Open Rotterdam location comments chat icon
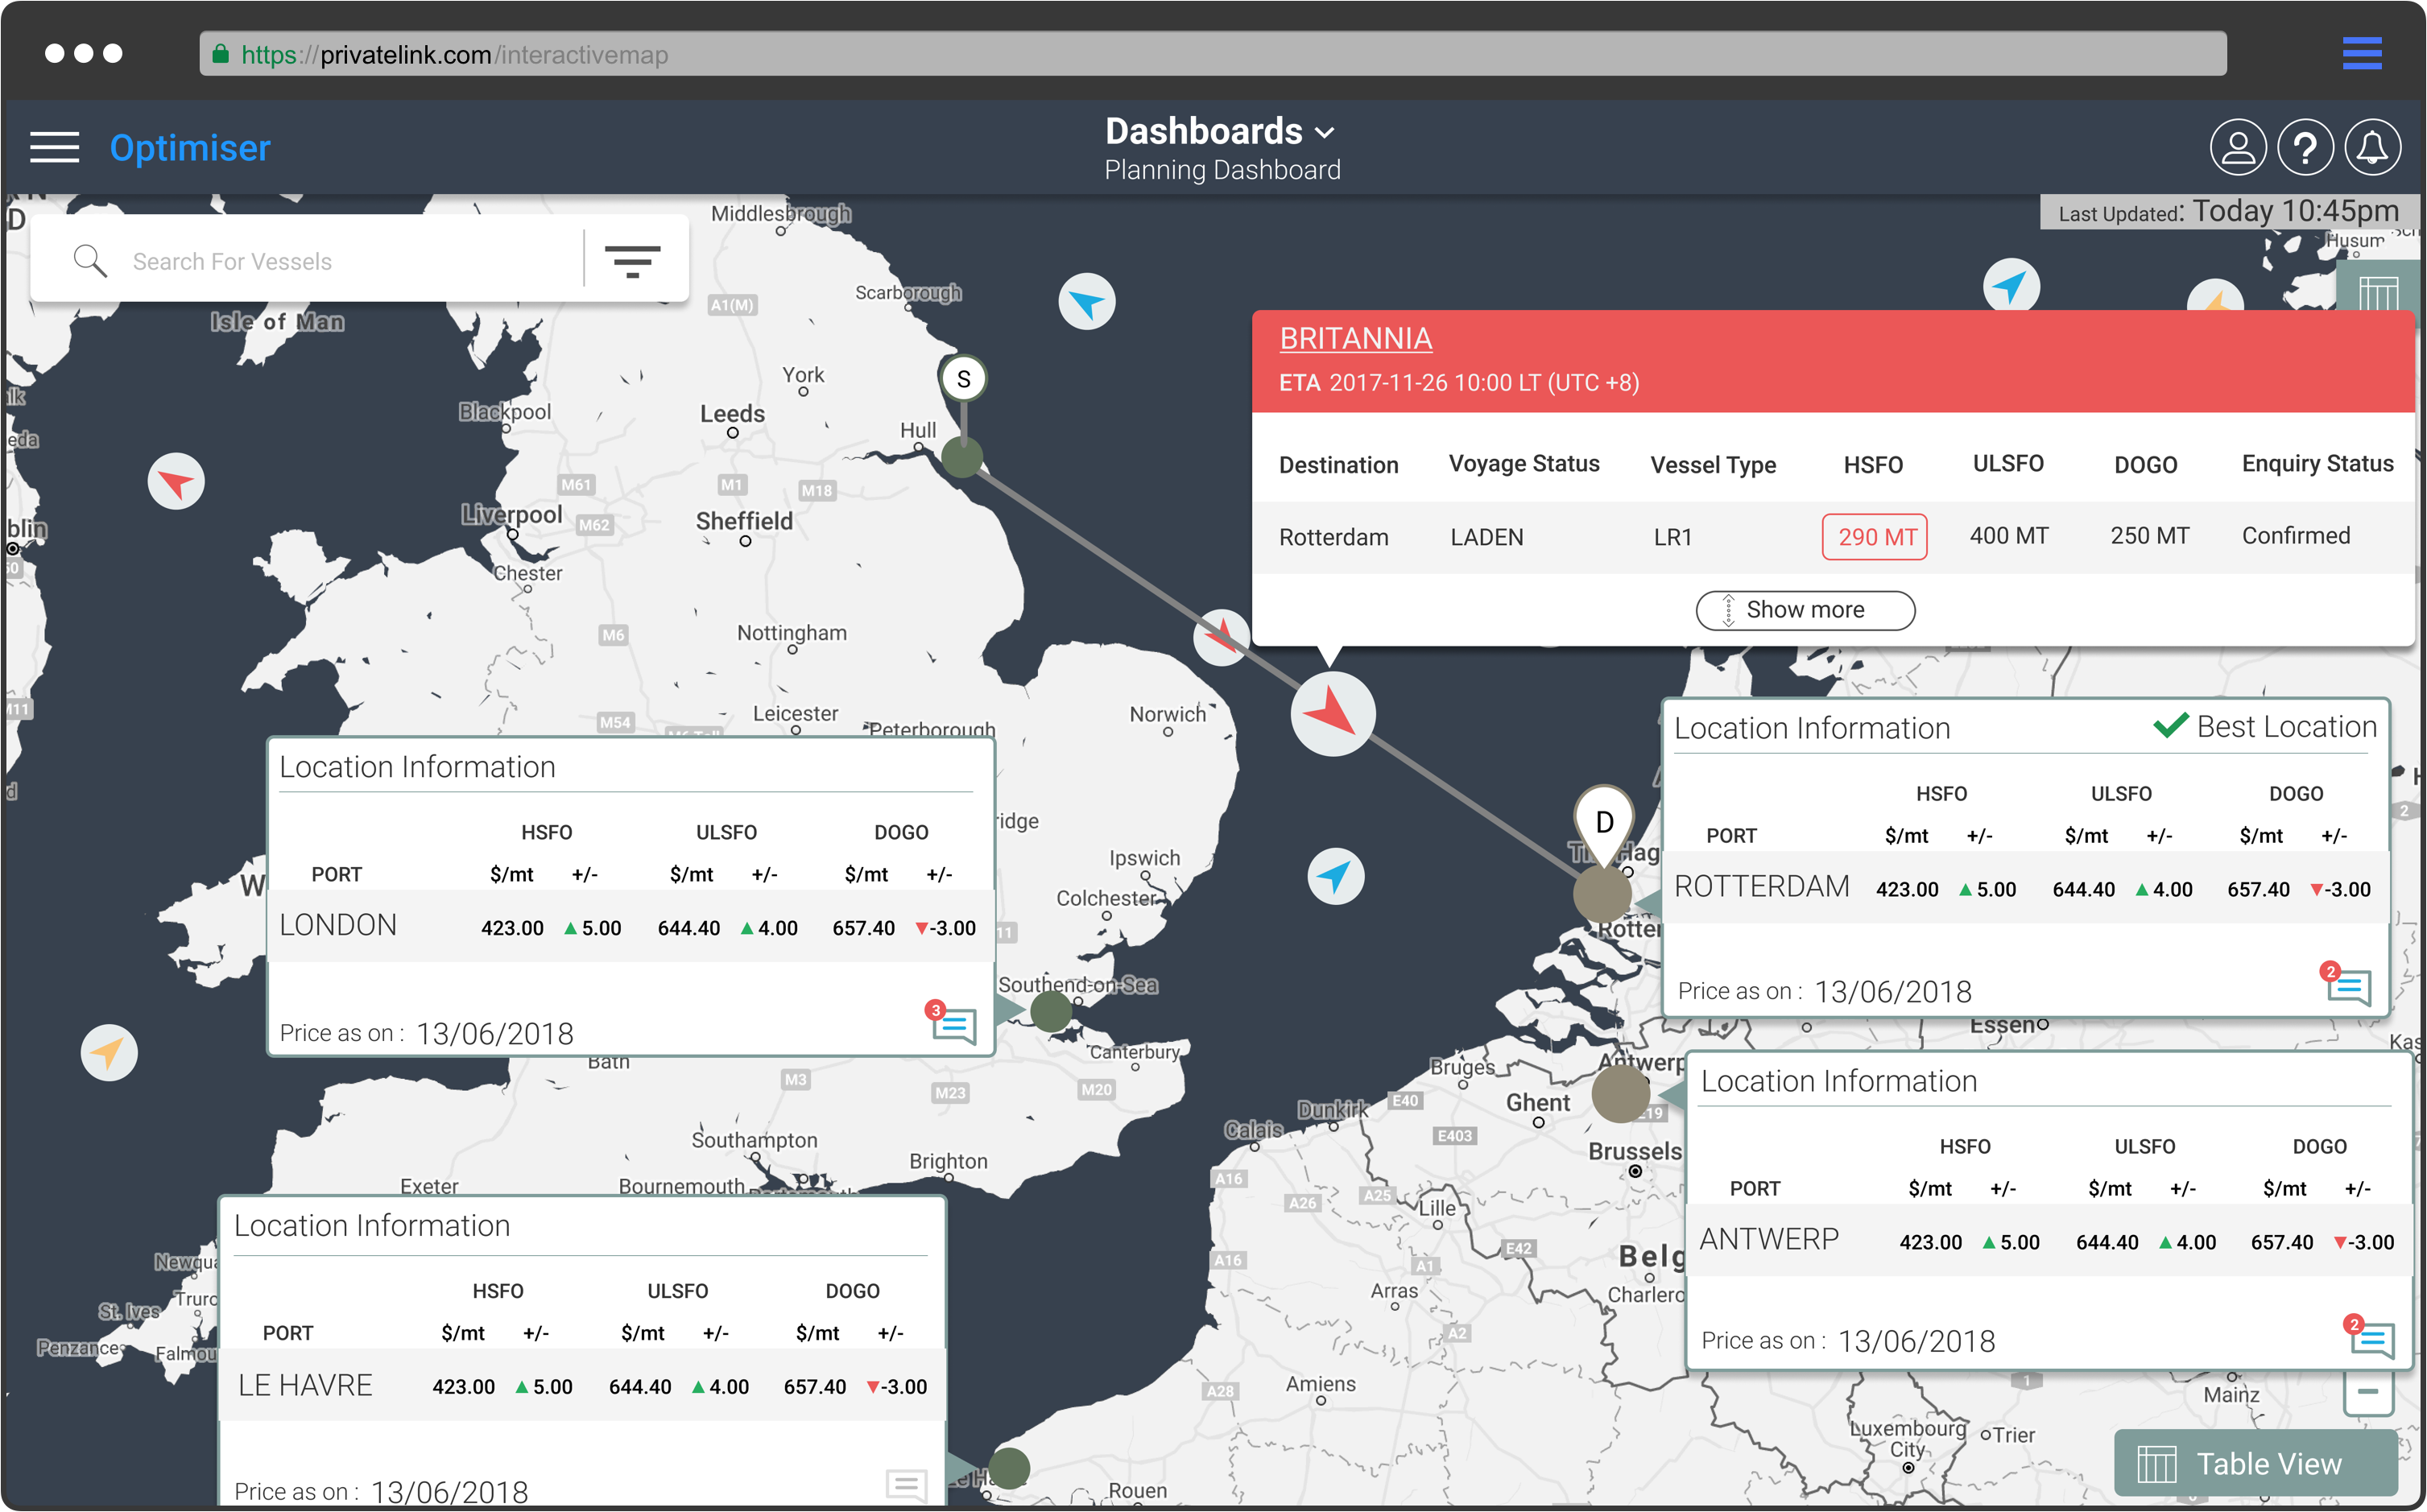Screen dimensions: 2427x1512 click(2348, 986)
